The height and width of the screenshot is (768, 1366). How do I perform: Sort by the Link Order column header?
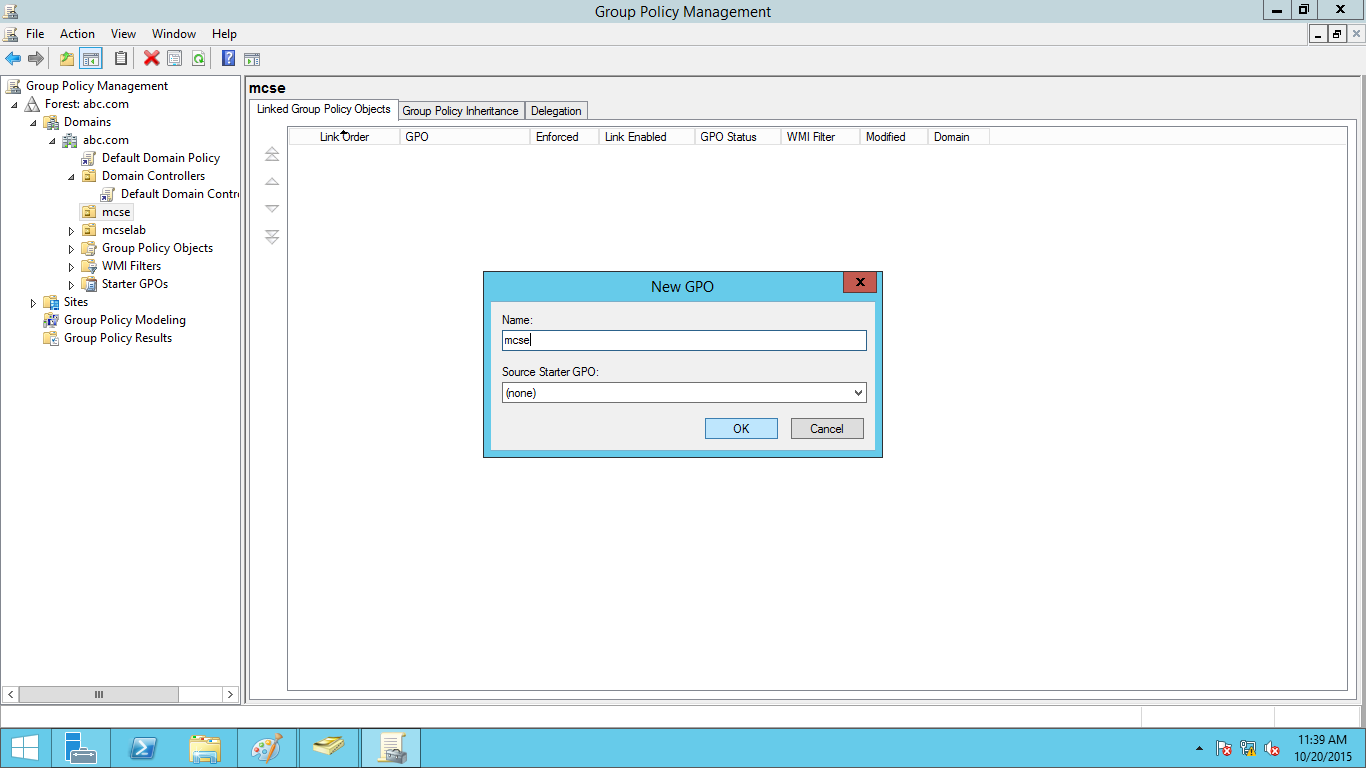(x=344, y=137)
